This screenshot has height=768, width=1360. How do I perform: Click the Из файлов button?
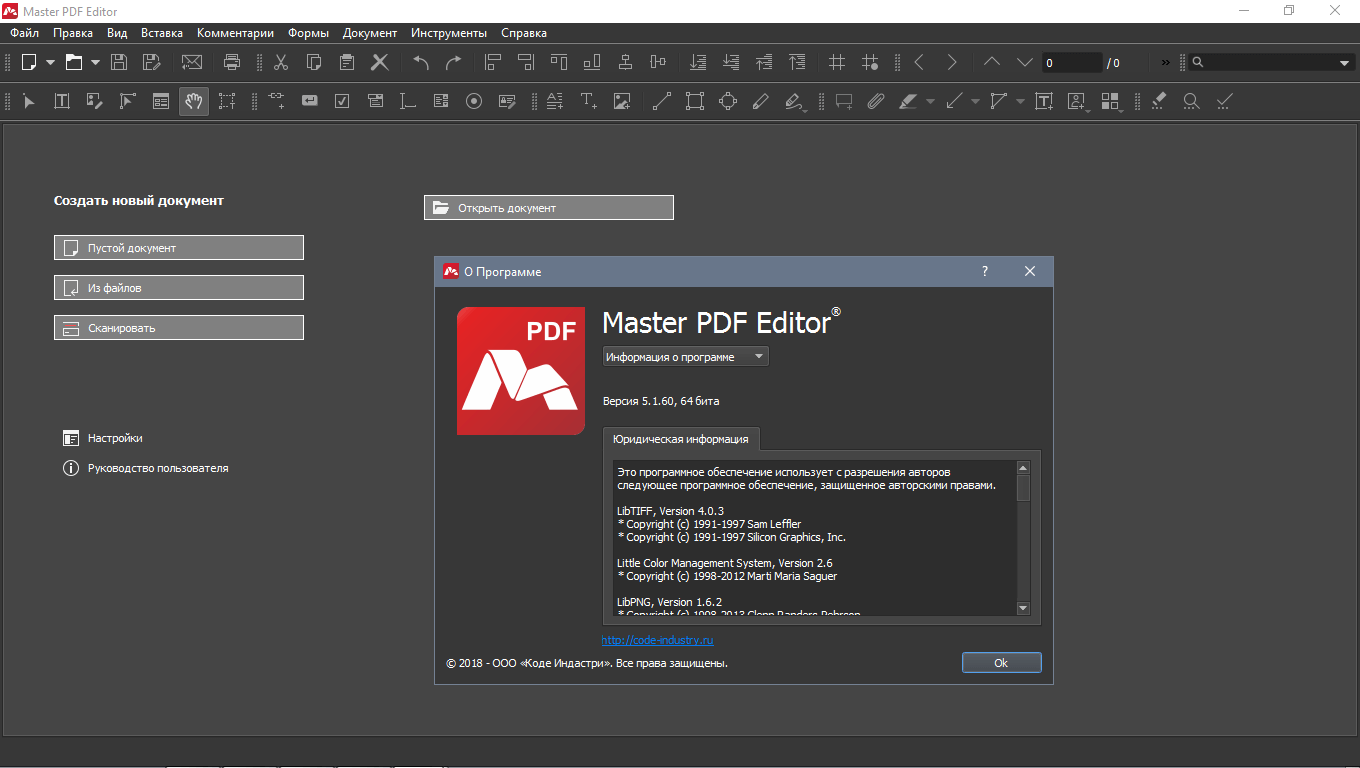point(179,288)
